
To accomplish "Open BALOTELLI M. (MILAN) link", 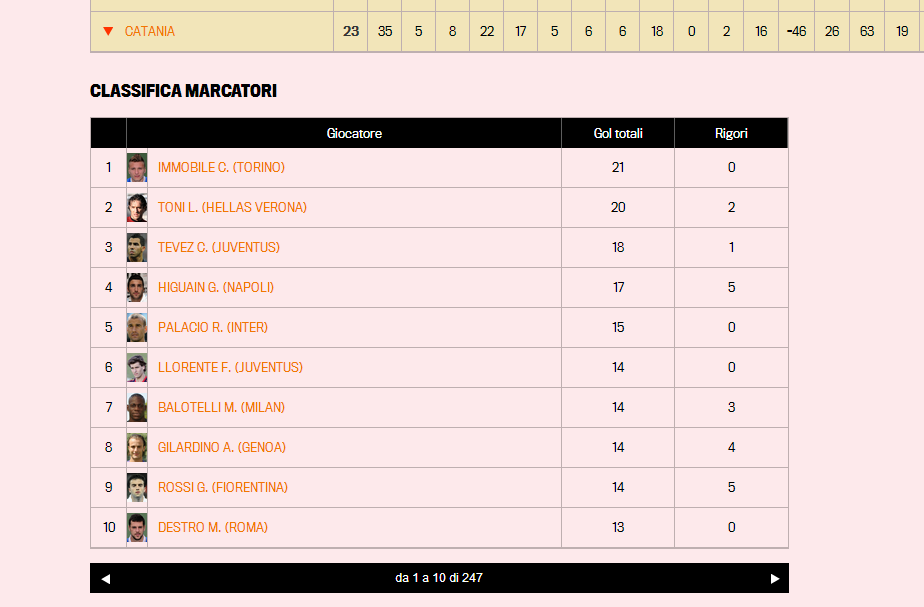I will coord(222,408).
